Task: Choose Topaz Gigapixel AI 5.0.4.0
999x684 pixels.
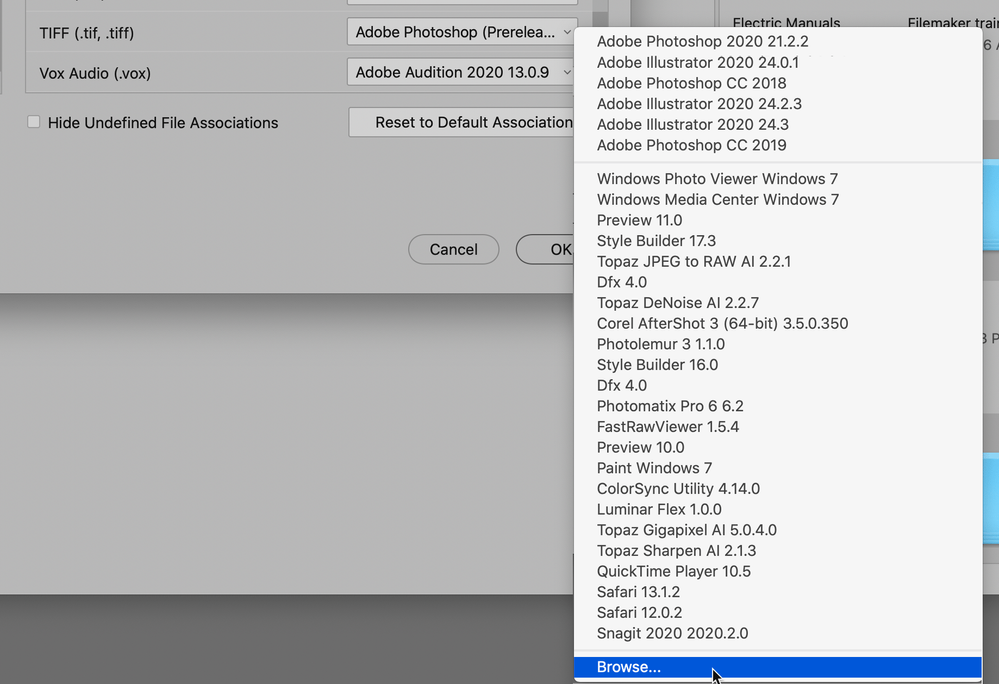Action: click(777, 530)
